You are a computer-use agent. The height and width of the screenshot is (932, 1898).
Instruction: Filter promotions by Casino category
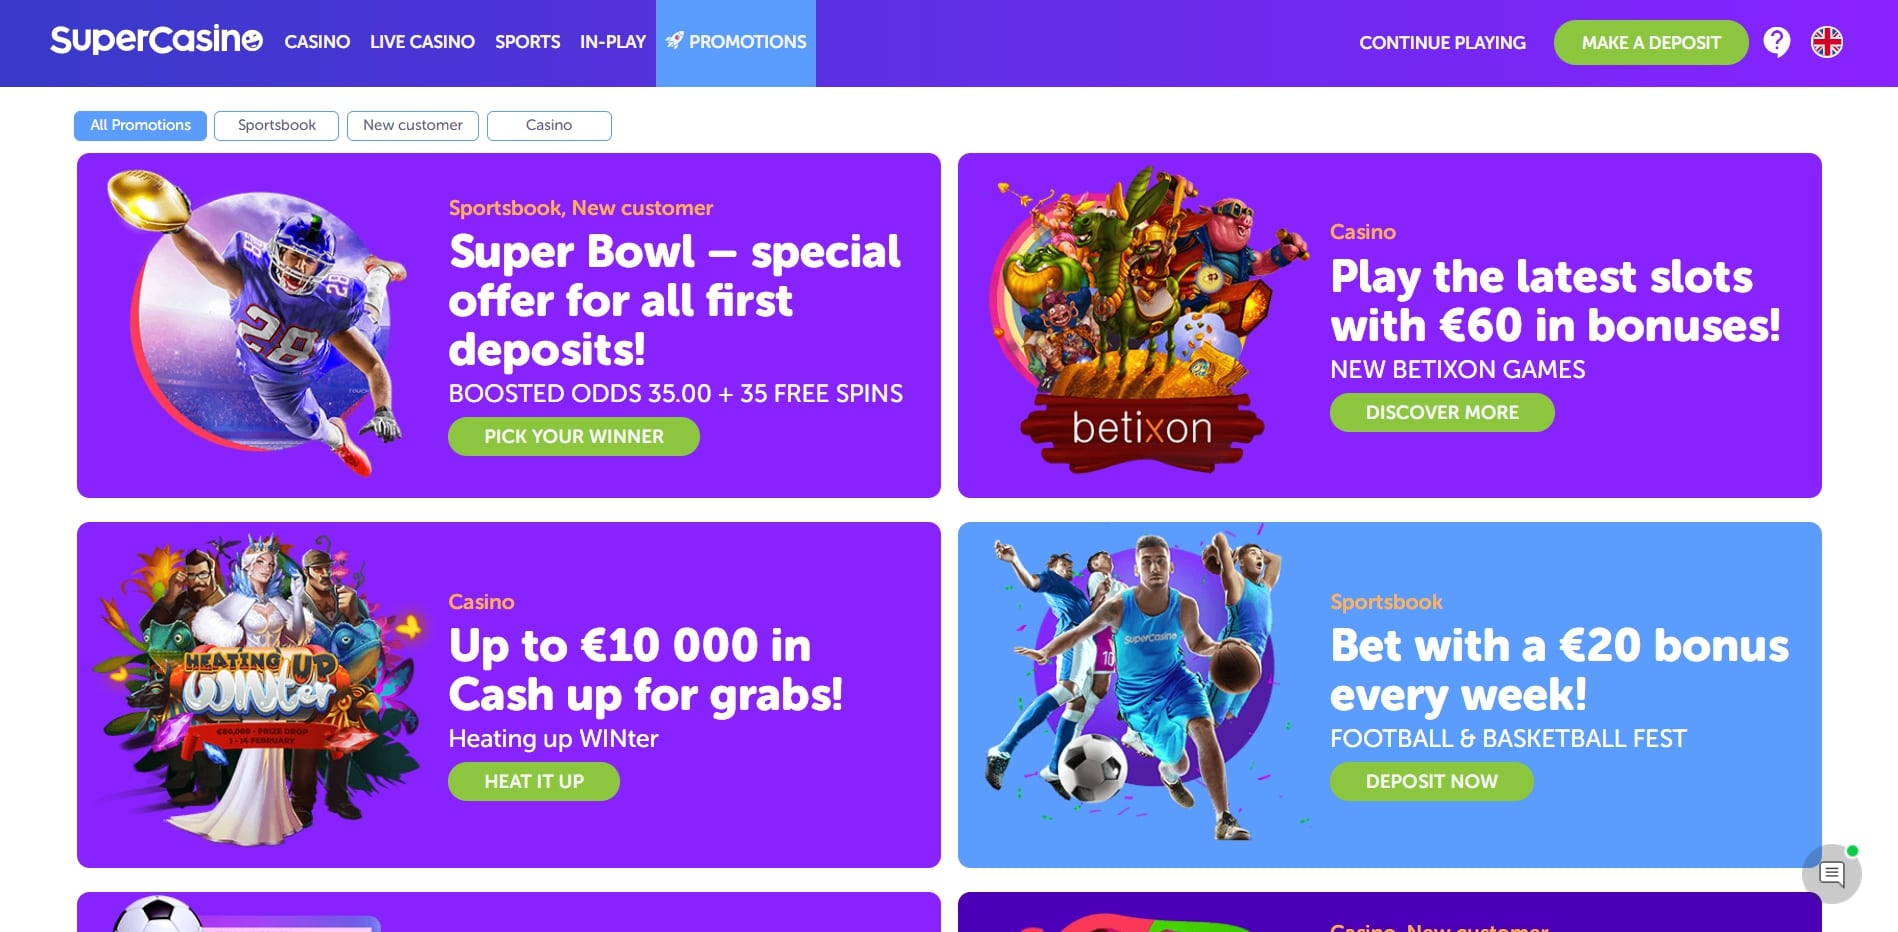point(549,125)
